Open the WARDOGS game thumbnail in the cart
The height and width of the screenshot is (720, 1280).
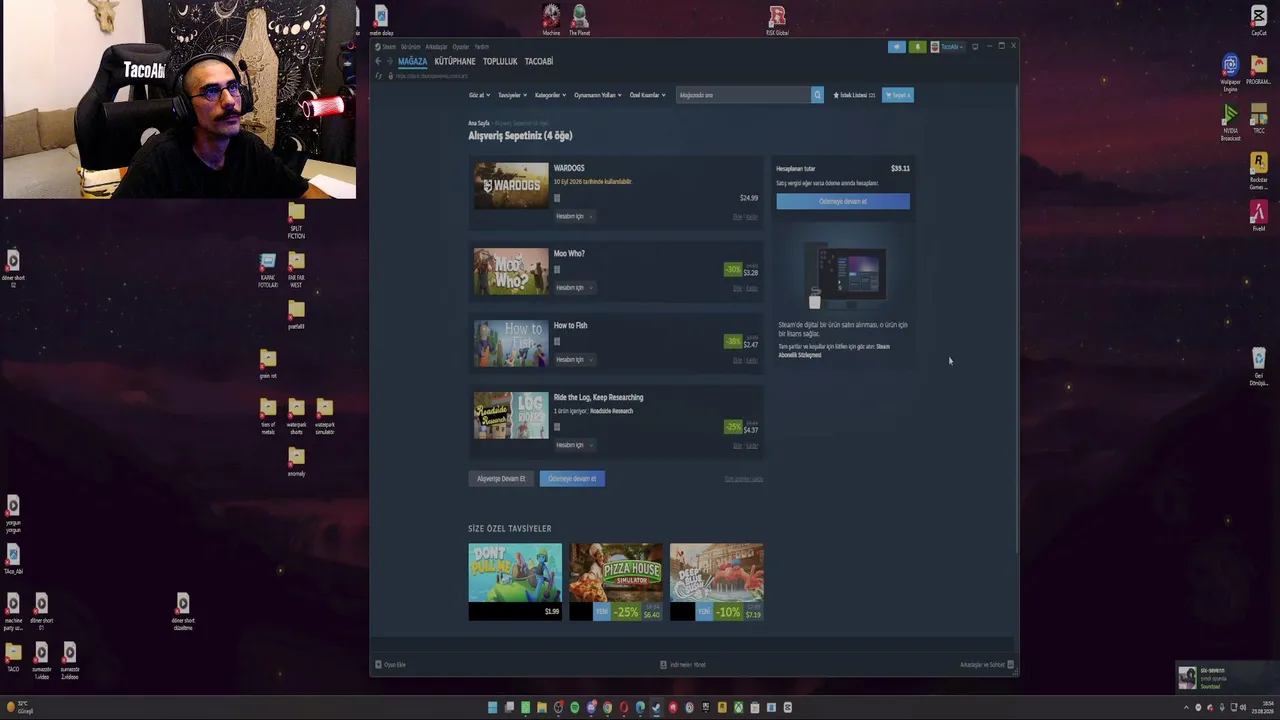click(511, 185)
